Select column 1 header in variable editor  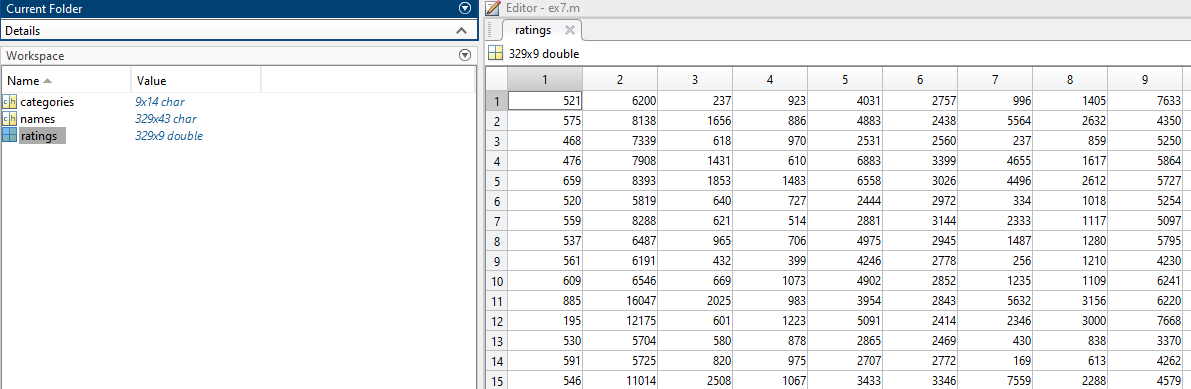(545, 79)
